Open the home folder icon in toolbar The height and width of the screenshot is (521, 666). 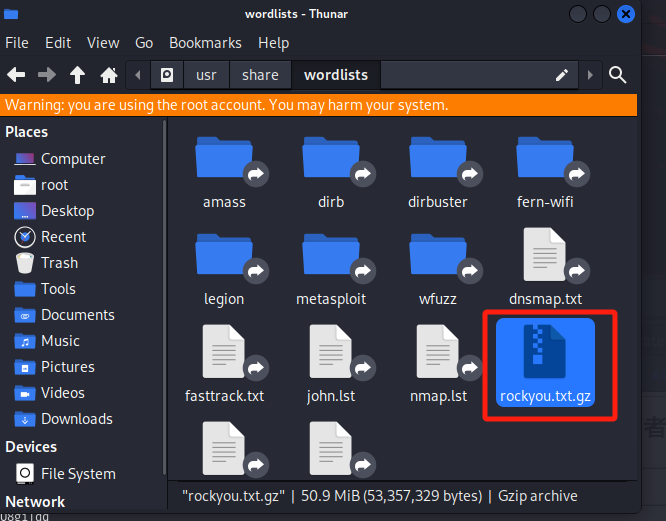(x=109, y=75)
